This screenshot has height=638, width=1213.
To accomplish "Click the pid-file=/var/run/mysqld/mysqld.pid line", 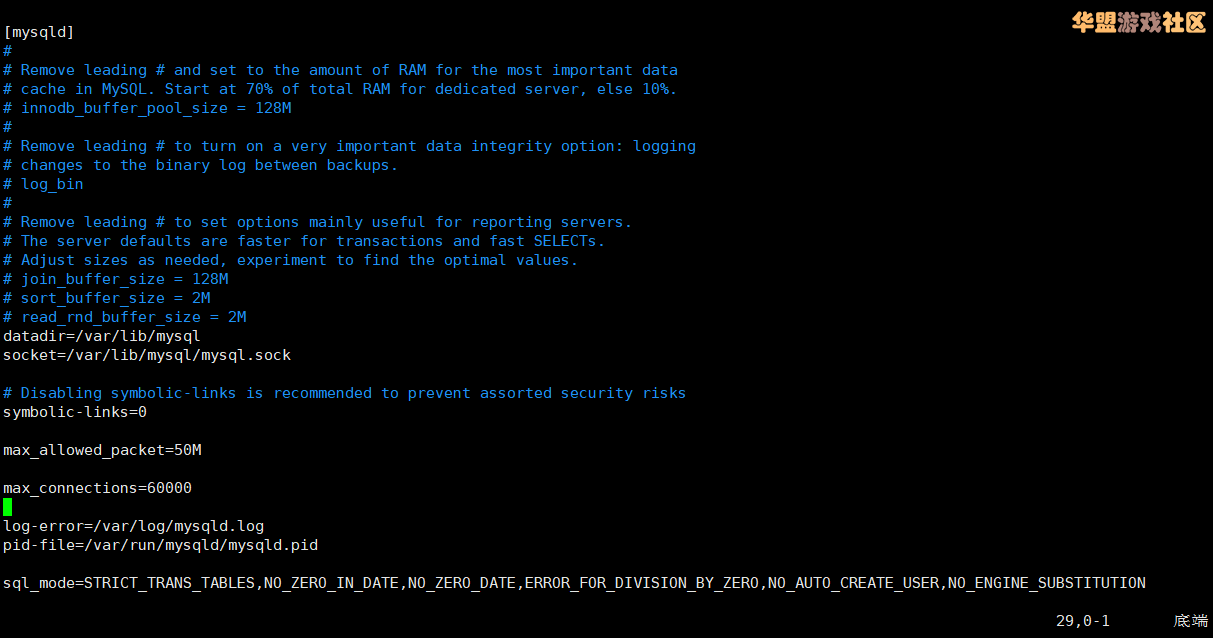I will pos(161,545).
